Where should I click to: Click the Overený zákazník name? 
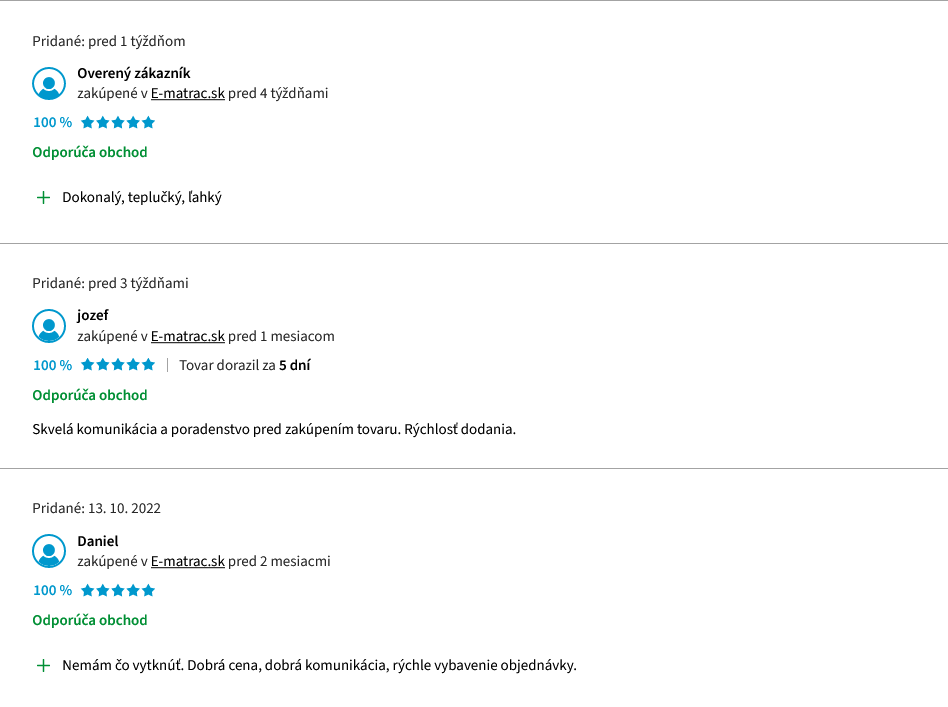point(134,73)
